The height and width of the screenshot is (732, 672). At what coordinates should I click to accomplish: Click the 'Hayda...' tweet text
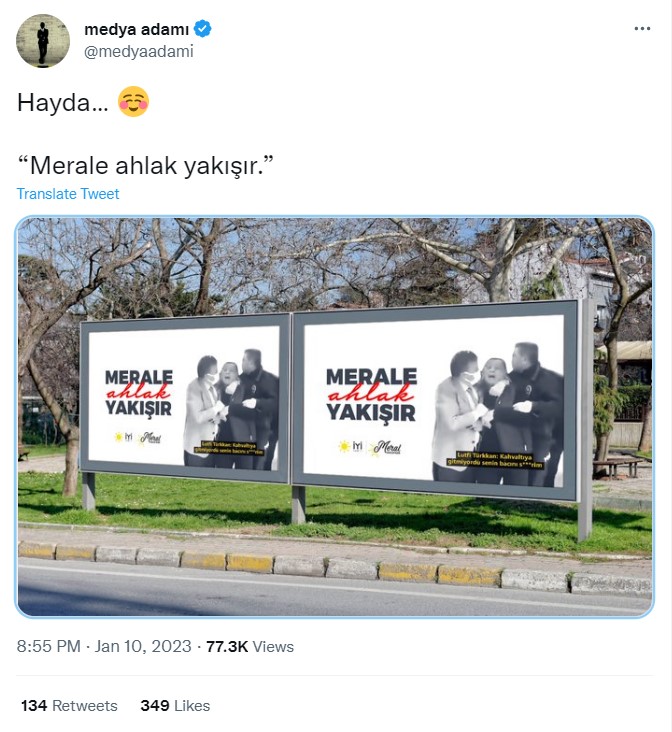(63, 102)
